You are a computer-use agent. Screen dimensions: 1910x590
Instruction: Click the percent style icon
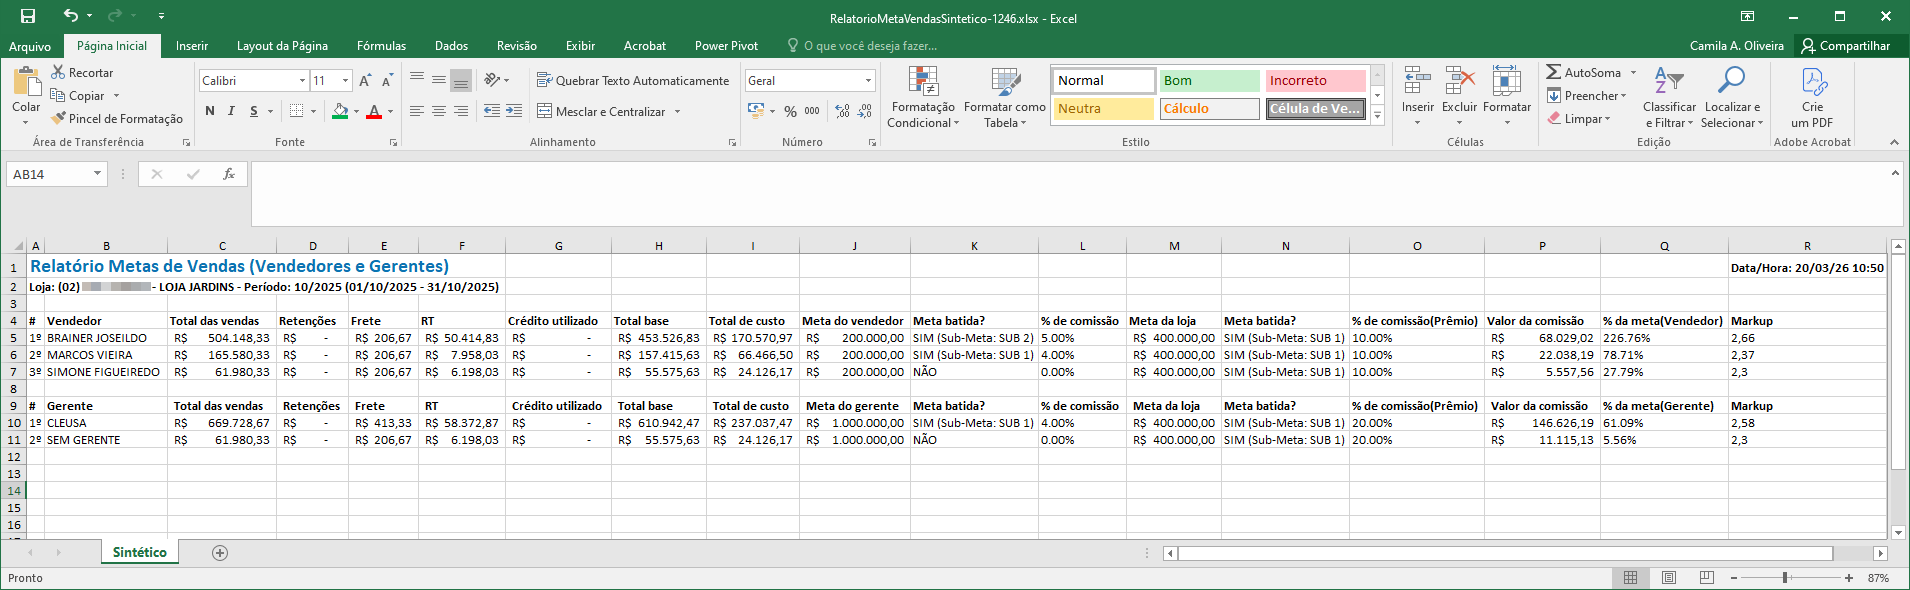click(x=790, y=111)
